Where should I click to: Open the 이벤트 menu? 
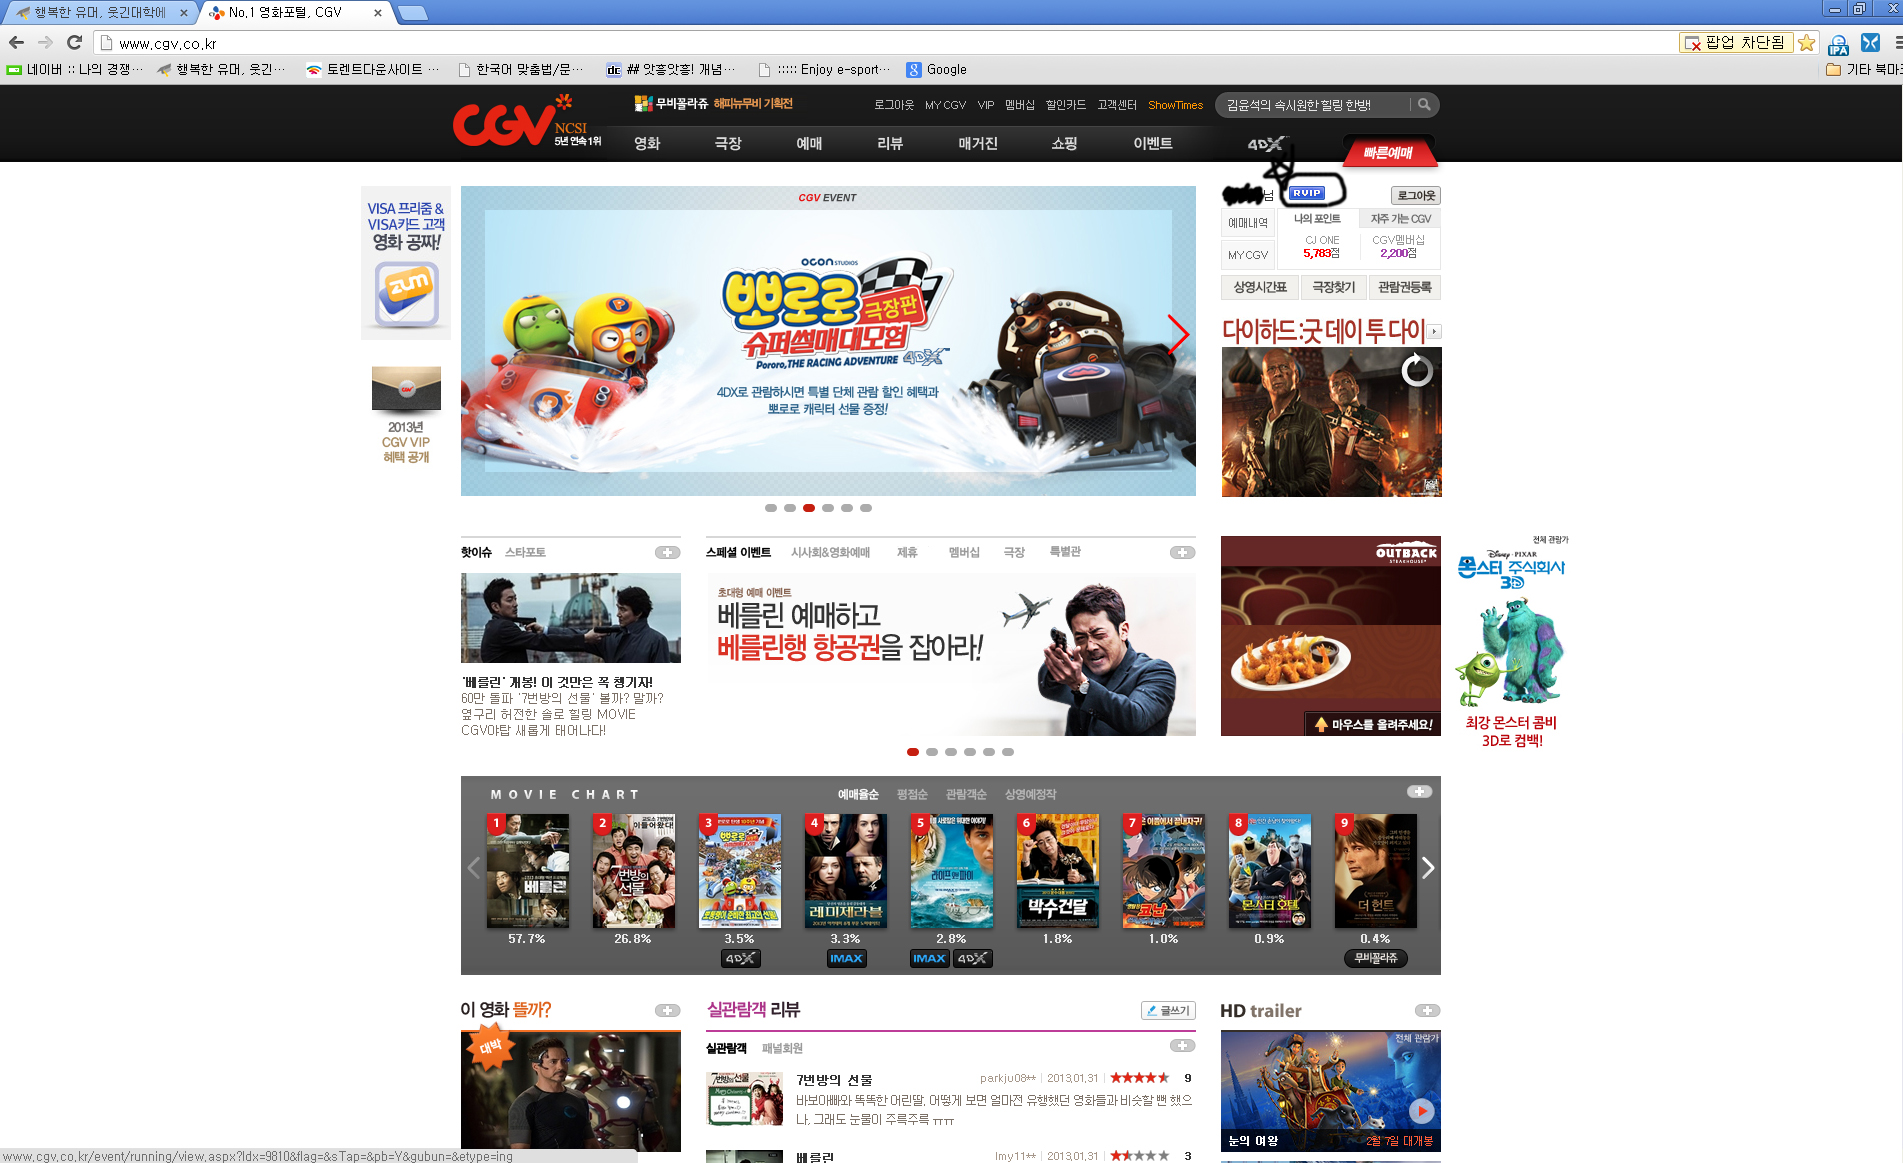(x=1153, y=143)
